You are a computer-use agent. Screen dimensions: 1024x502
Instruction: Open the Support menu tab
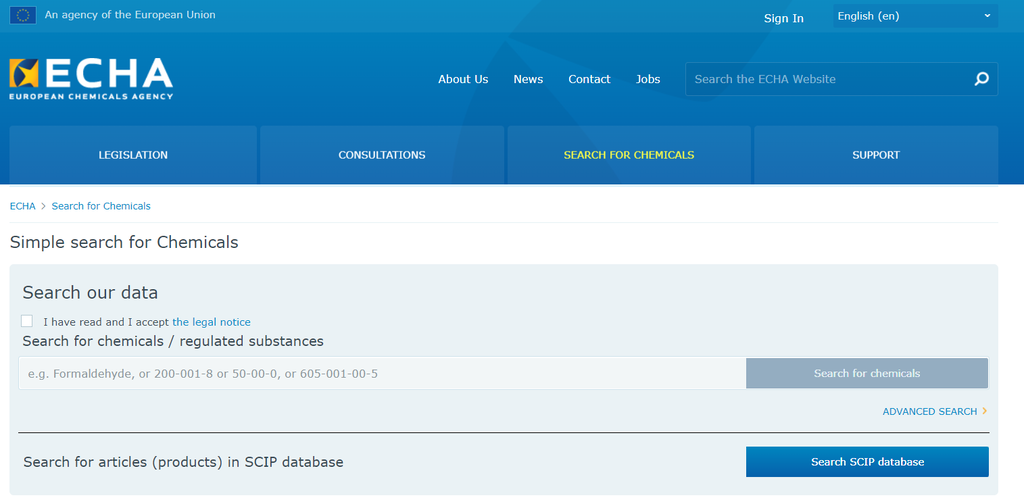[x=876, y=155]
